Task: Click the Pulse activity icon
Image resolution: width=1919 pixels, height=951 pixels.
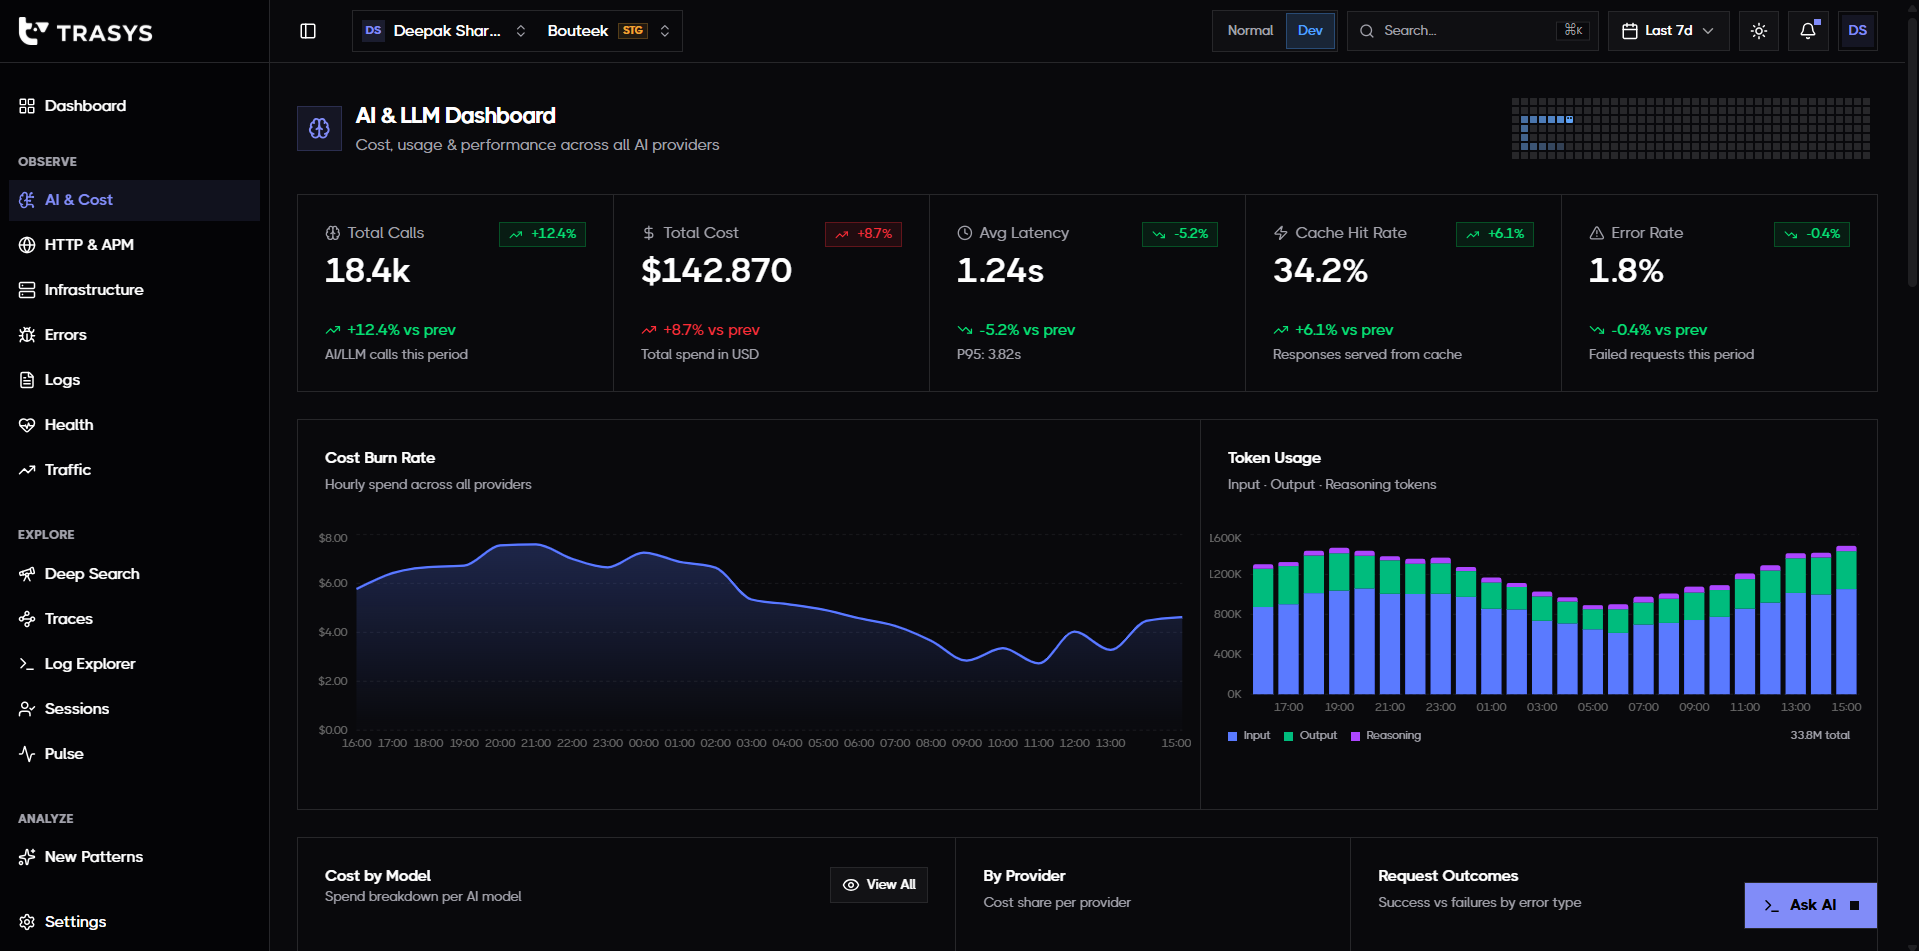Action: pos(27,754)
